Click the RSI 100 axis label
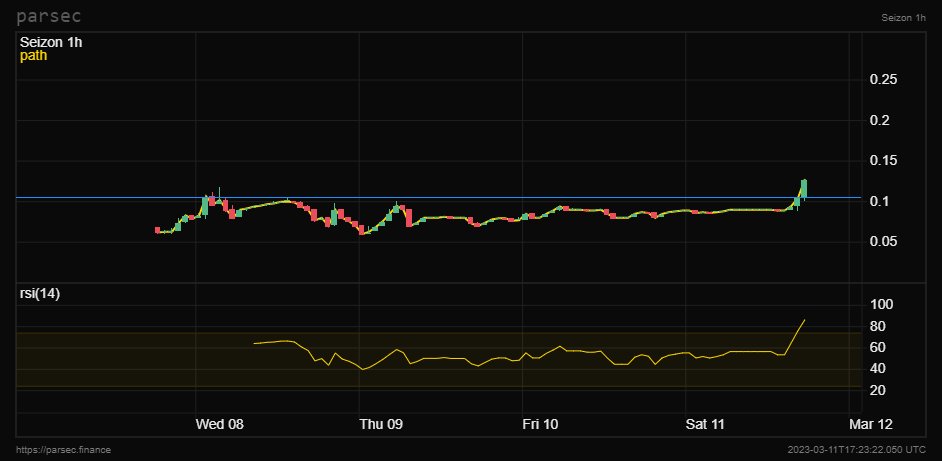This screenshot has height=461, width=942. (x=881, y=304)
